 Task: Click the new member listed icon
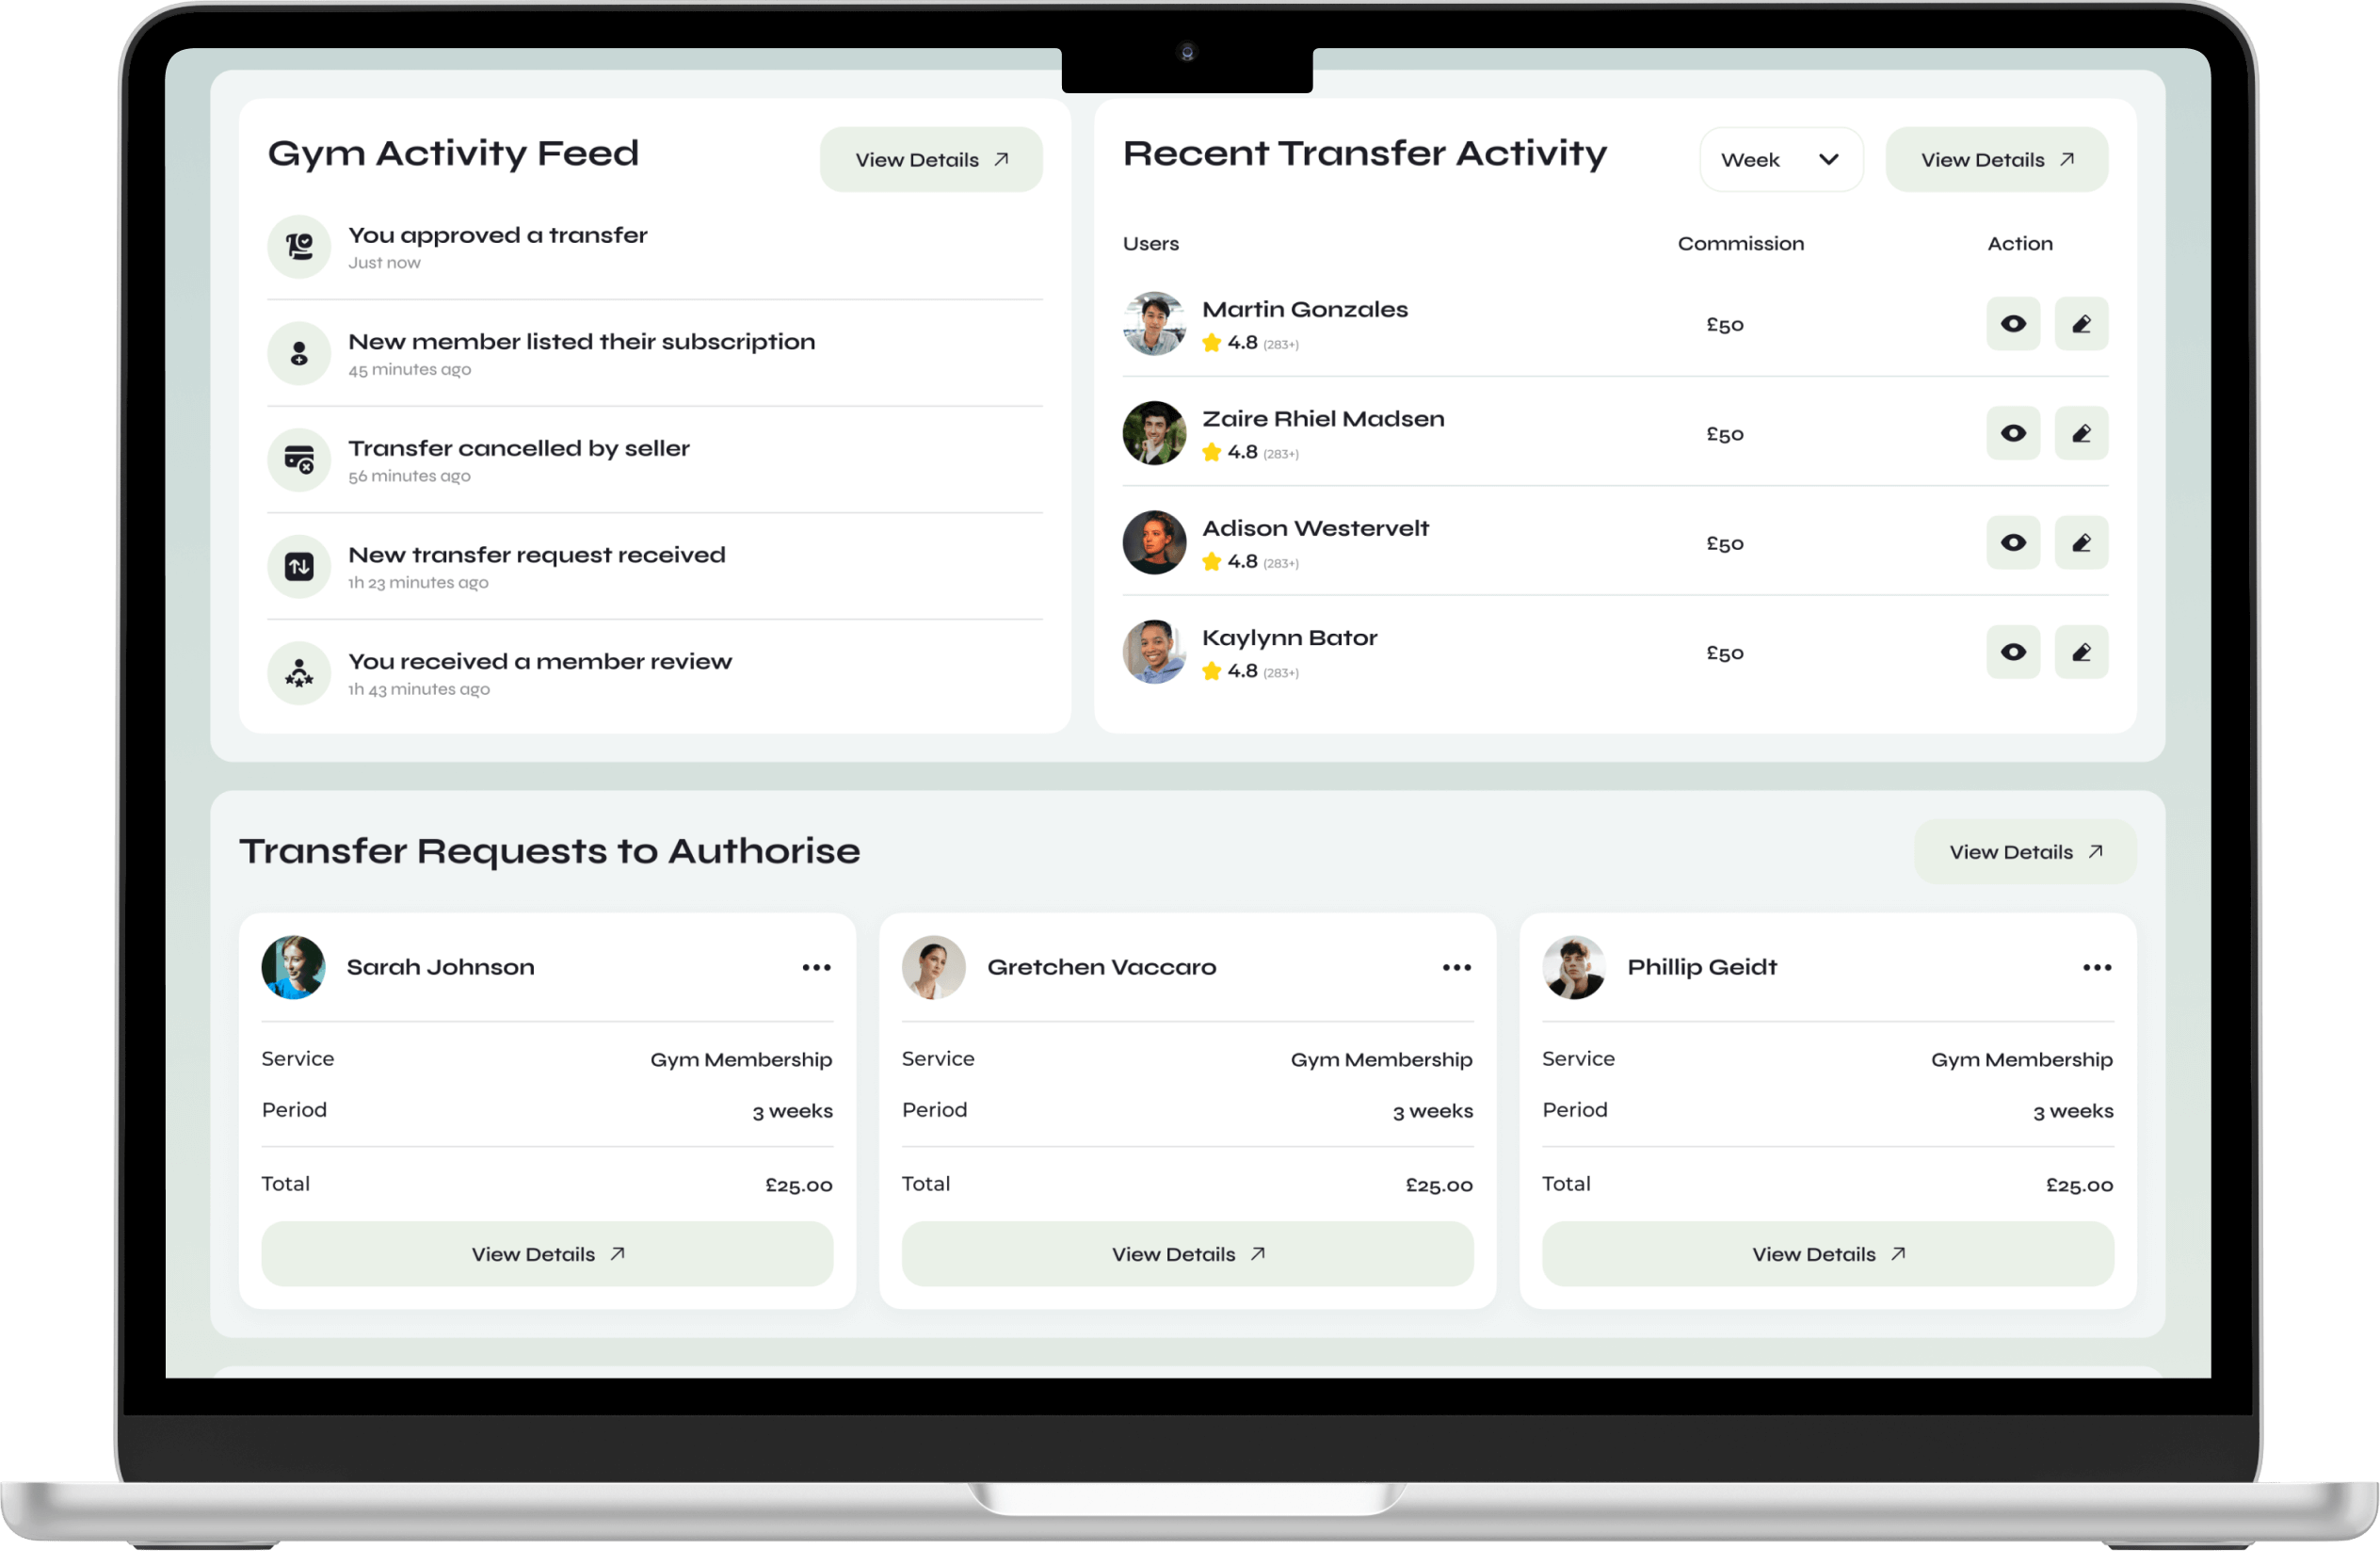tap(299, 353)
